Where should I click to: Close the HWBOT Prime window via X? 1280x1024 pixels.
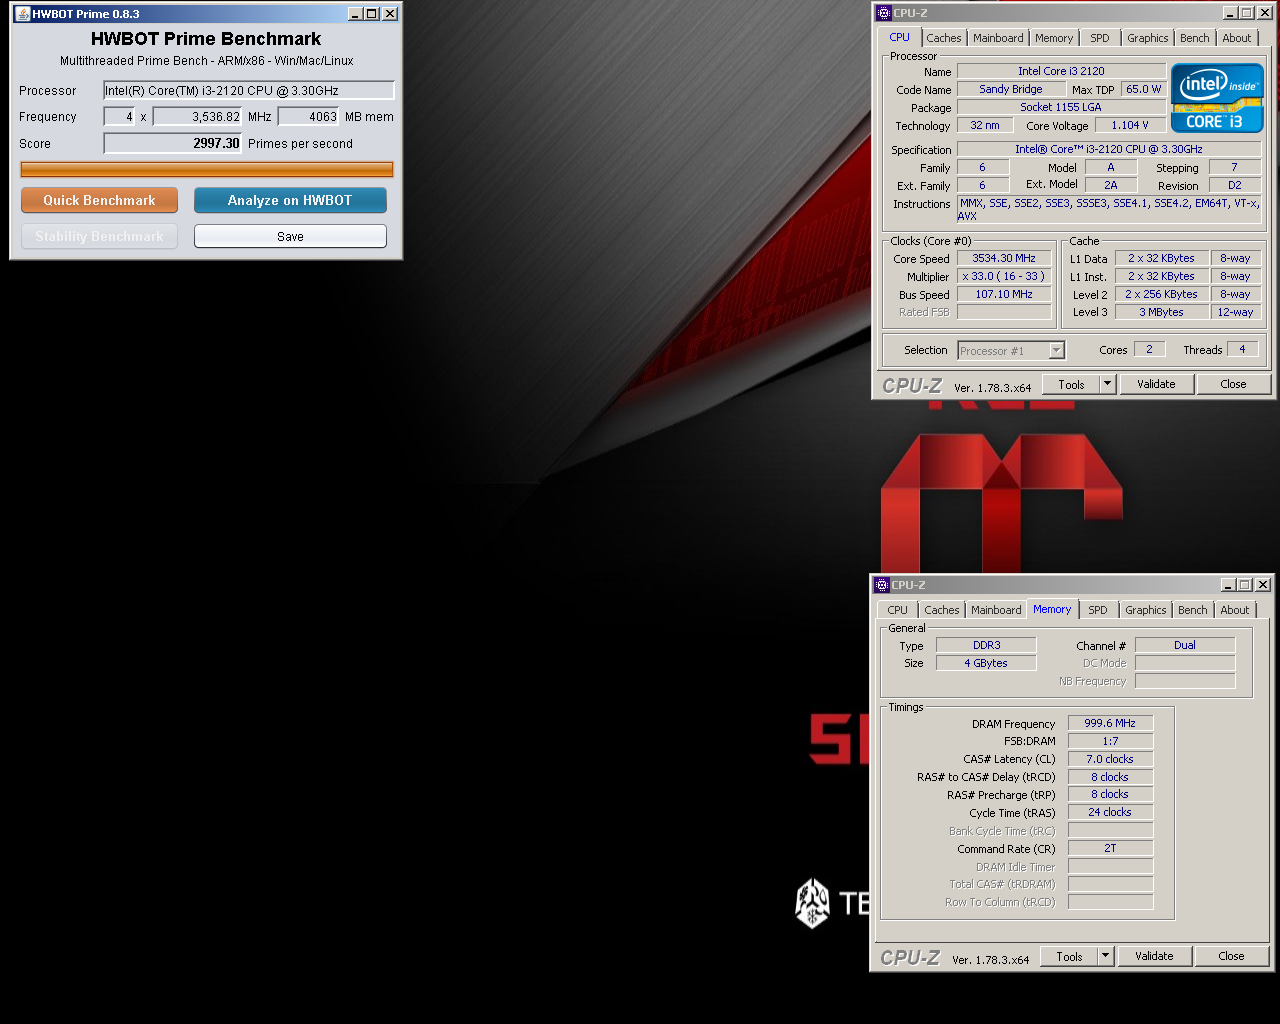pos(390,14)
